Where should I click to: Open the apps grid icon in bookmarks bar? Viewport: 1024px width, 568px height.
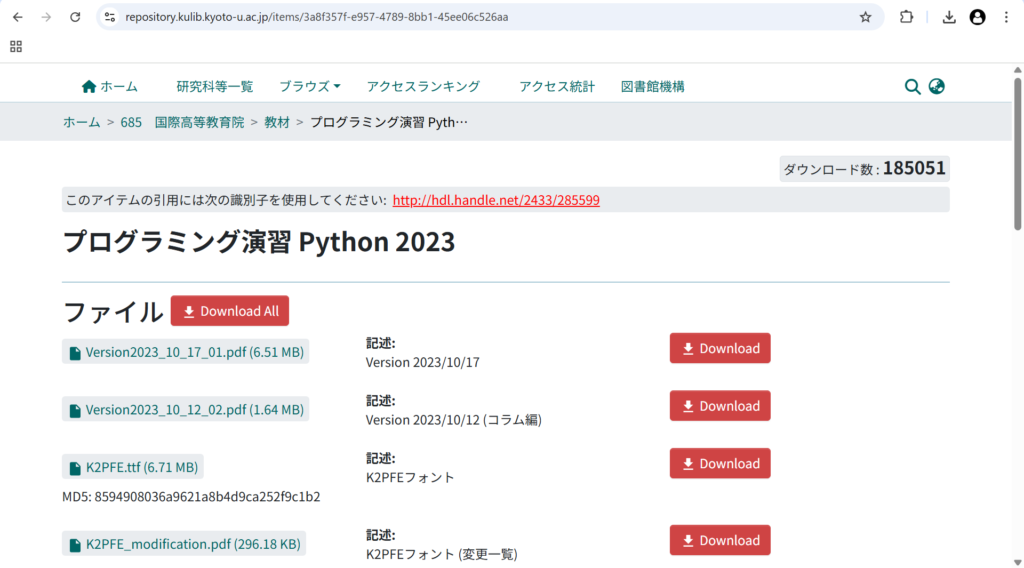(16, 46)
